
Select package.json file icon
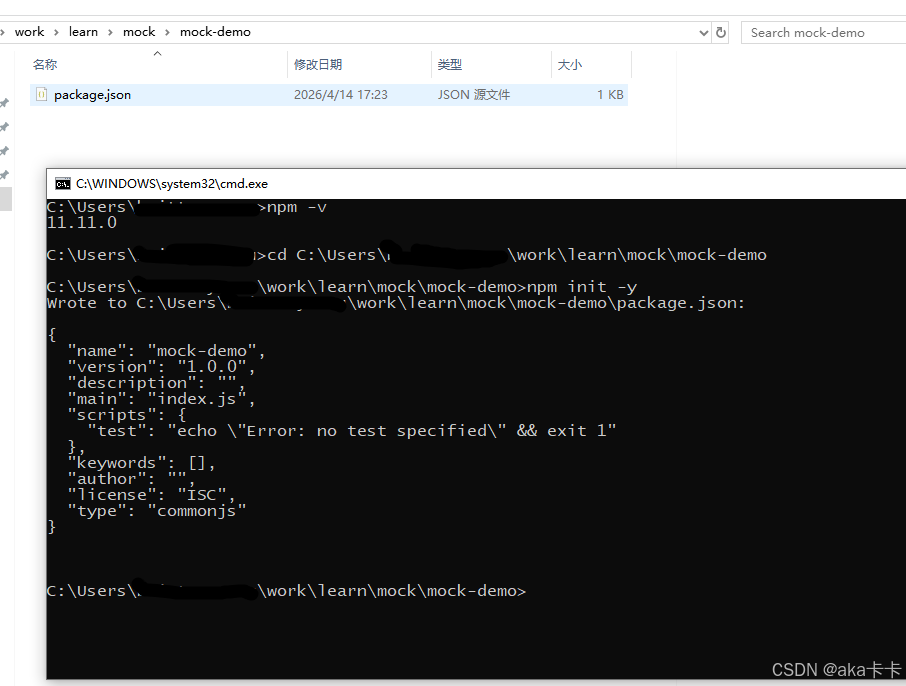coord(41,94)
